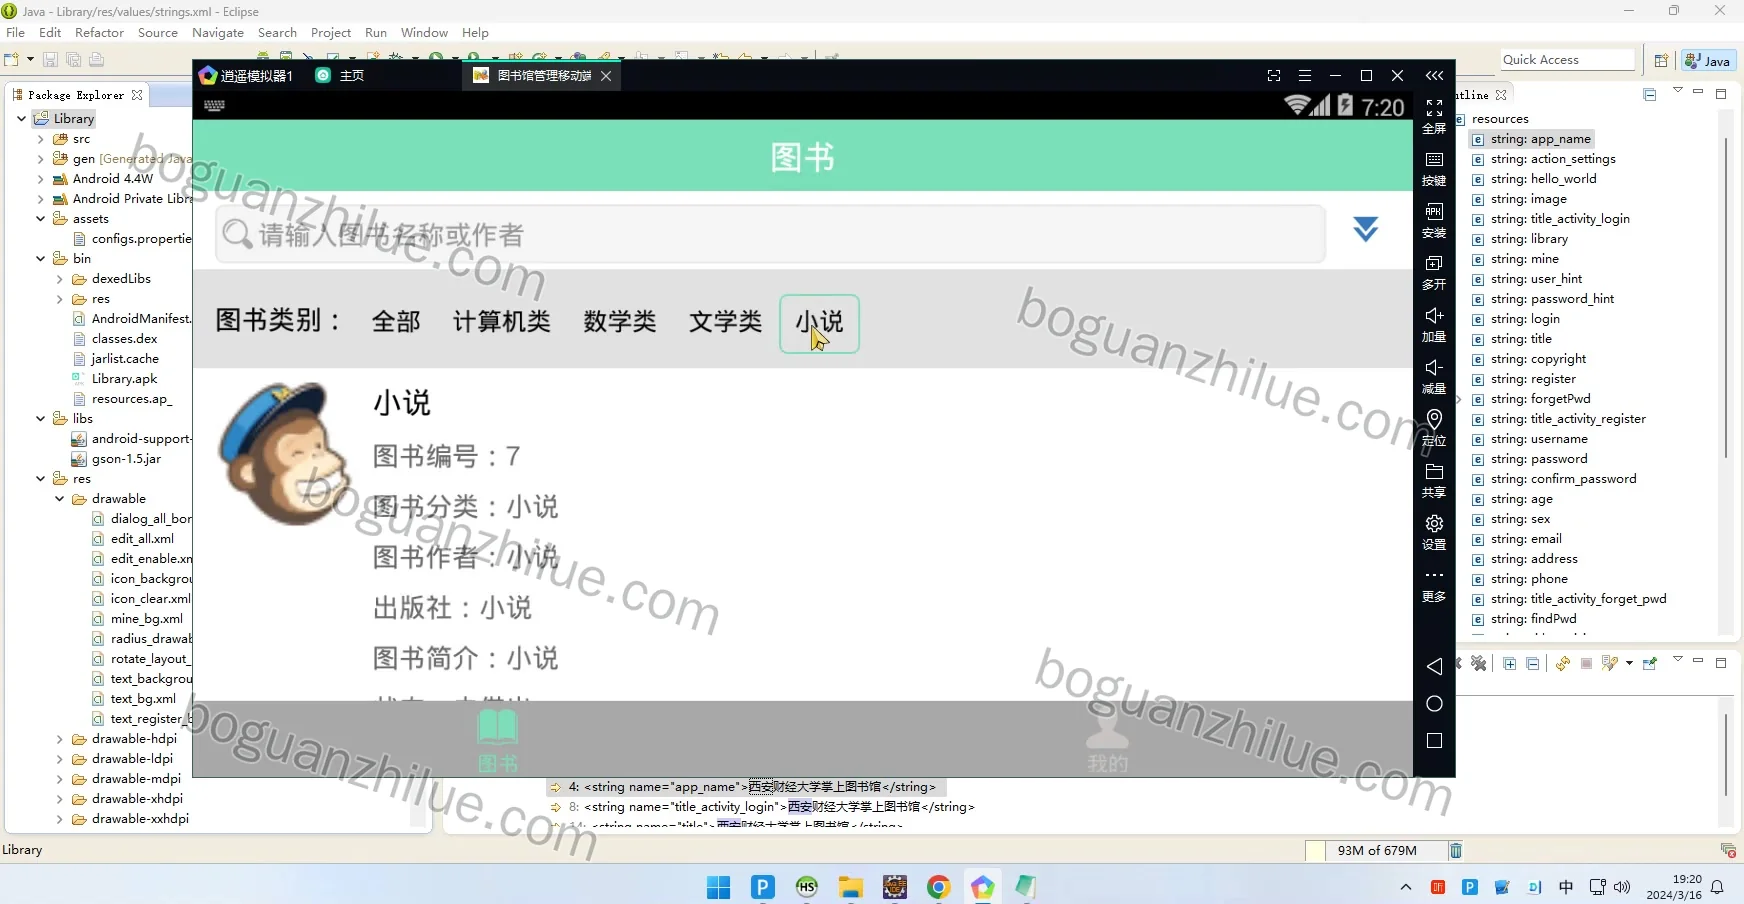Viewport: 1744px width, 904px height.
Task: Click the Quick Access field
Action: 1567,60
